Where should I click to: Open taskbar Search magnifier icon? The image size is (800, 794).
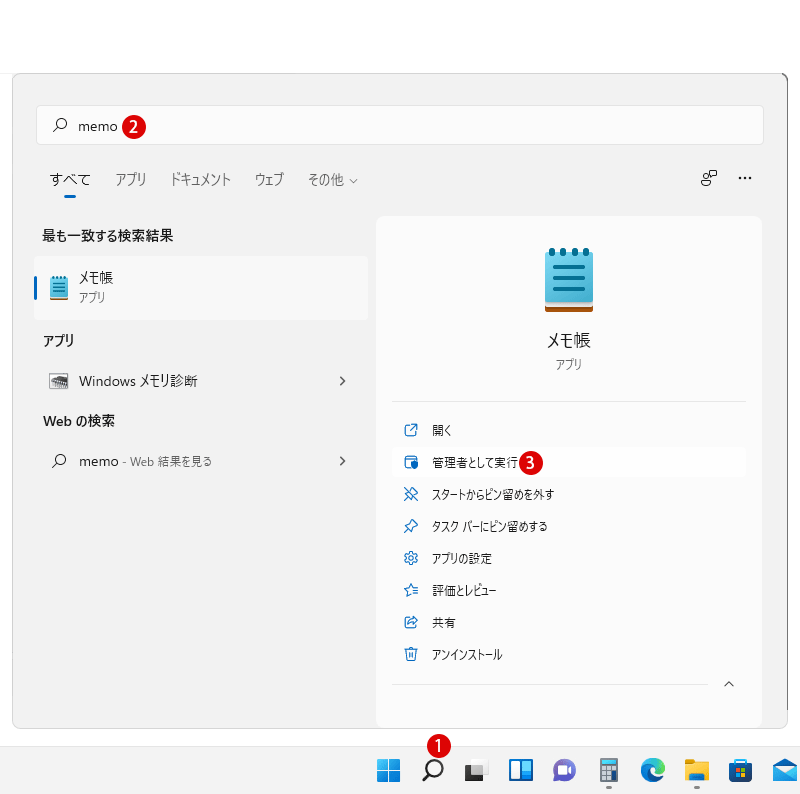tap(432, 770)
